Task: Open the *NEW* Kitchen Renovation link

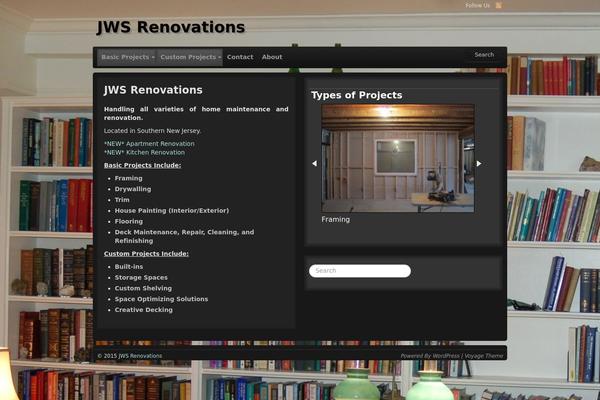Action: (x=144, y=152)
